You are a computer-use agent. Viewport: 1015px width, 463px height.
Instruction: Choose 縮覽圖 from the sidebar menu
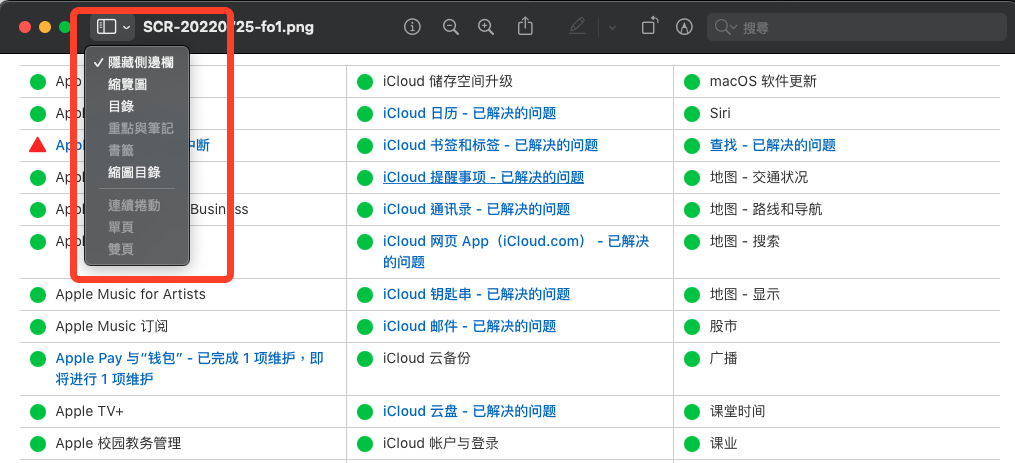[127, 84]
